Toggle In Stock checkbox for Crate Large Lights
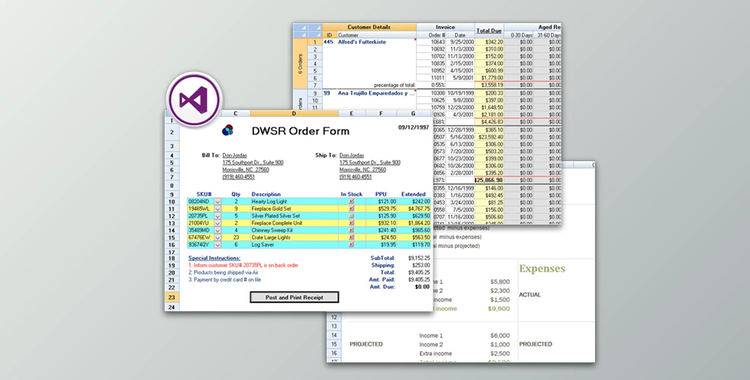Viewport: 750px width, 380px height. 352,237
